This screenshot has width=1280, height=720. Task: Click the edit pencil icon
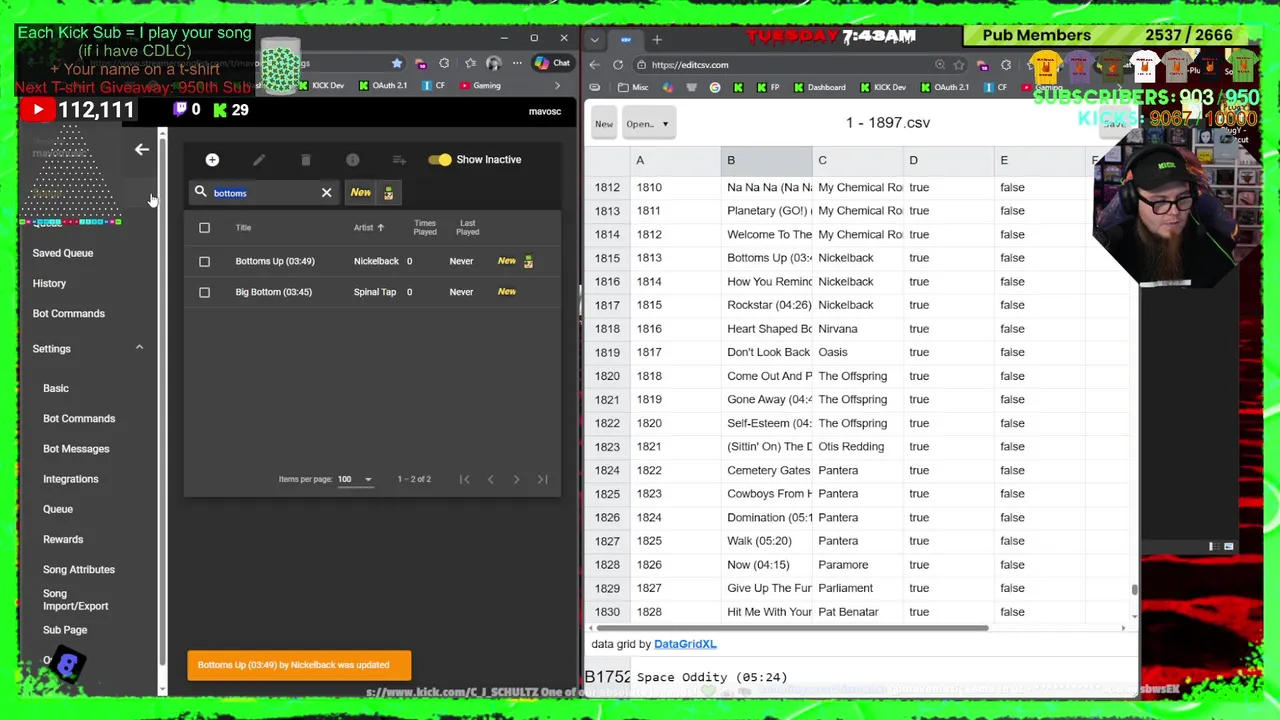coord(259,160)
